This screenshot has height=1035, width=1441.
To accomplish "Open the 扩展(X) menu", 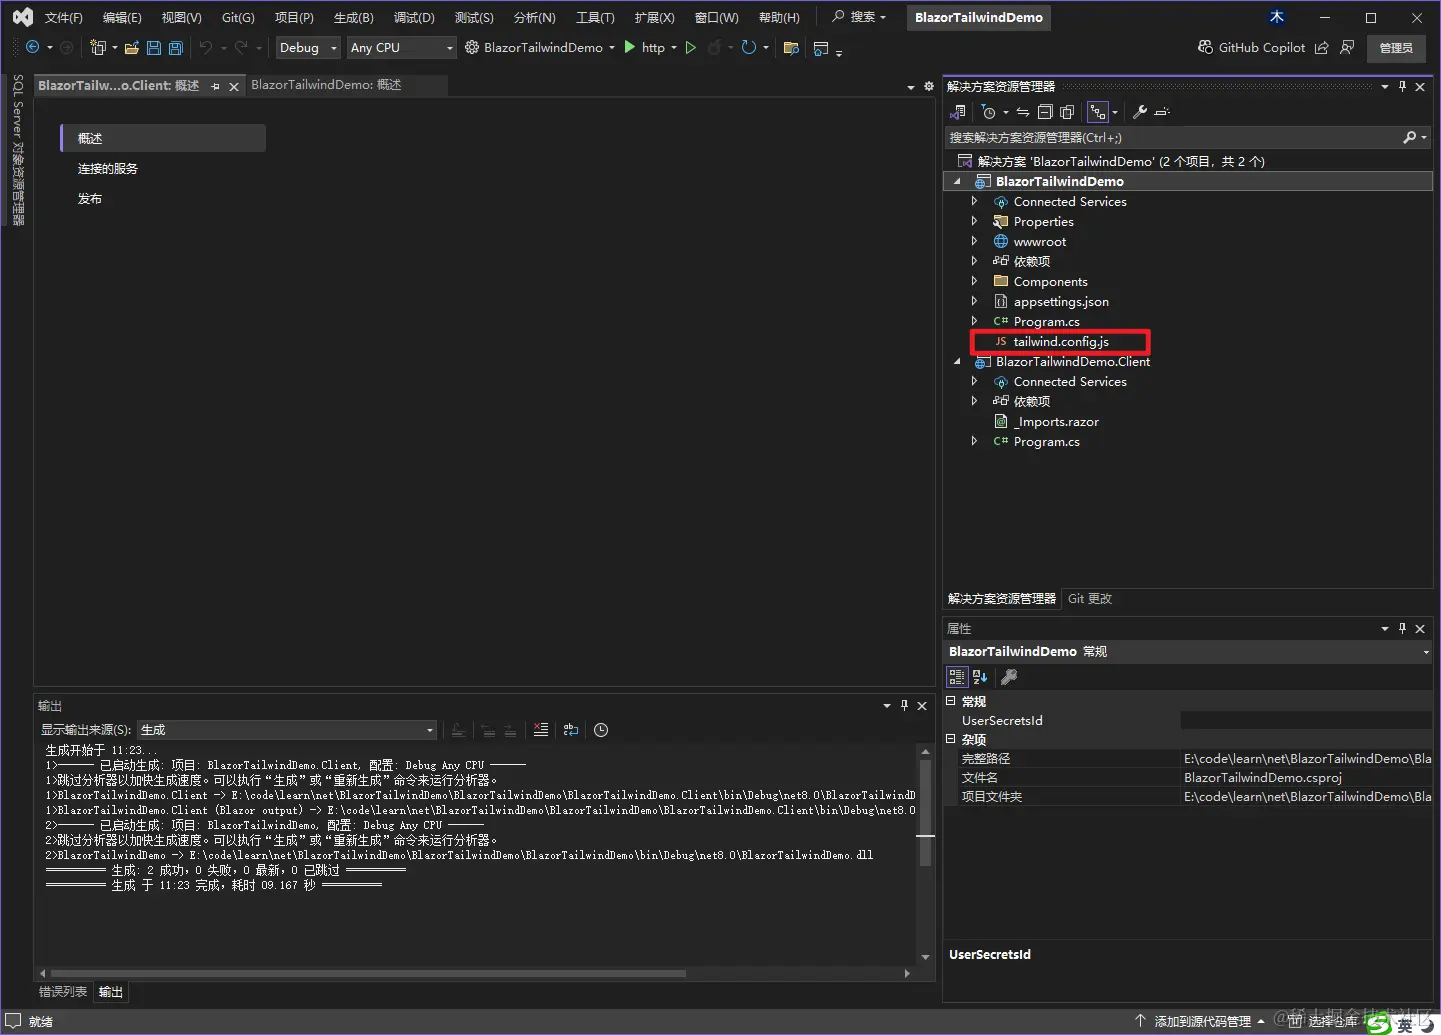I will point(654,17).
